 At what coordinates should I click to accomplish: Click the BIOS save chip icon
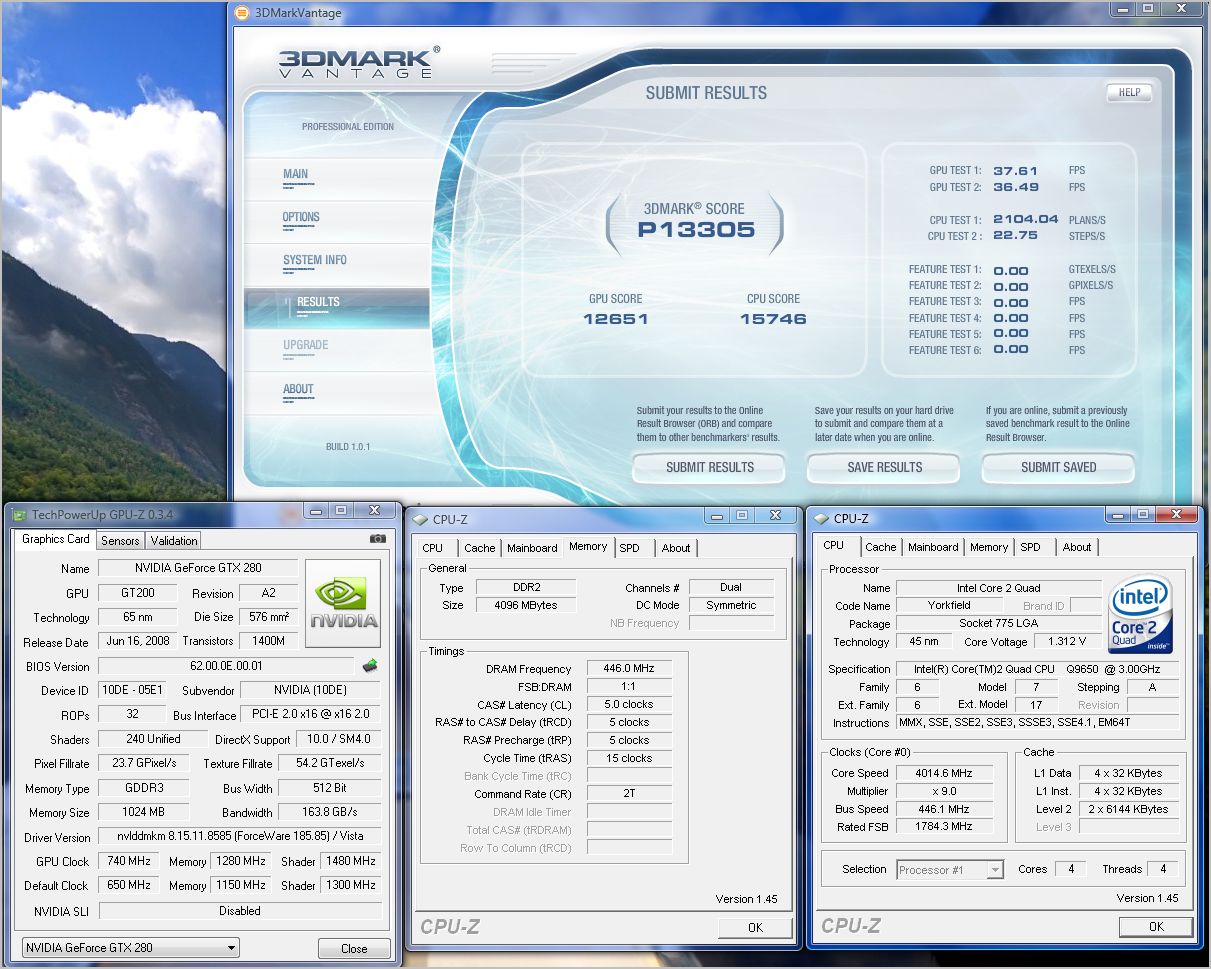370,666
